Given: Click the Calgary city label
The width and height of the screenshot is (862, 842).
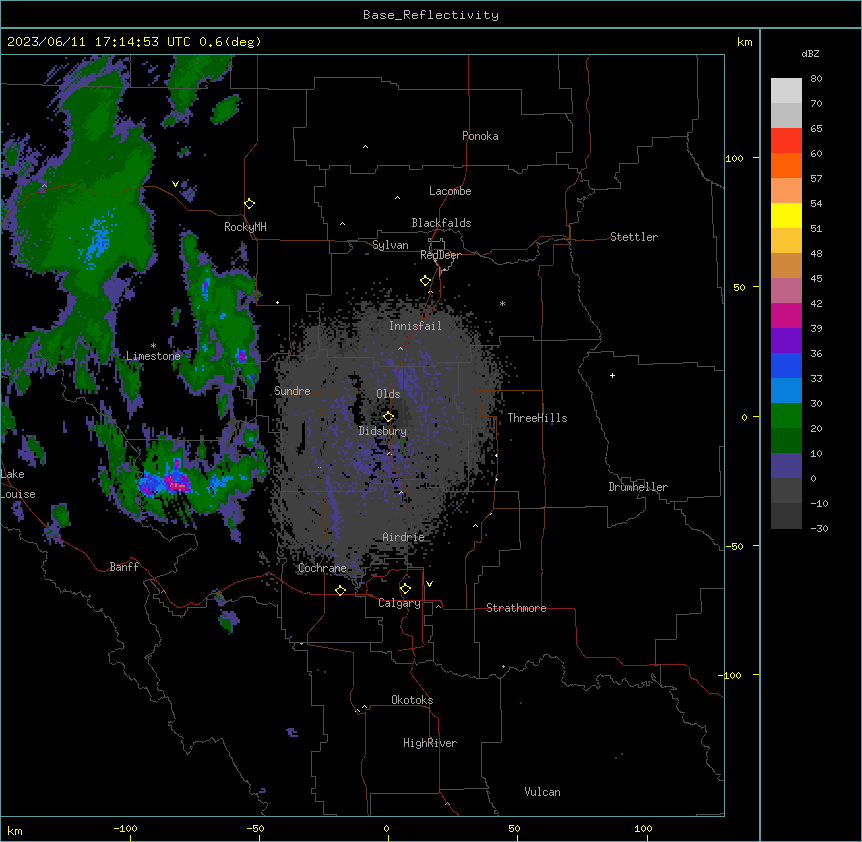Looking at the screenshot, I should click(x=399, y=603).
